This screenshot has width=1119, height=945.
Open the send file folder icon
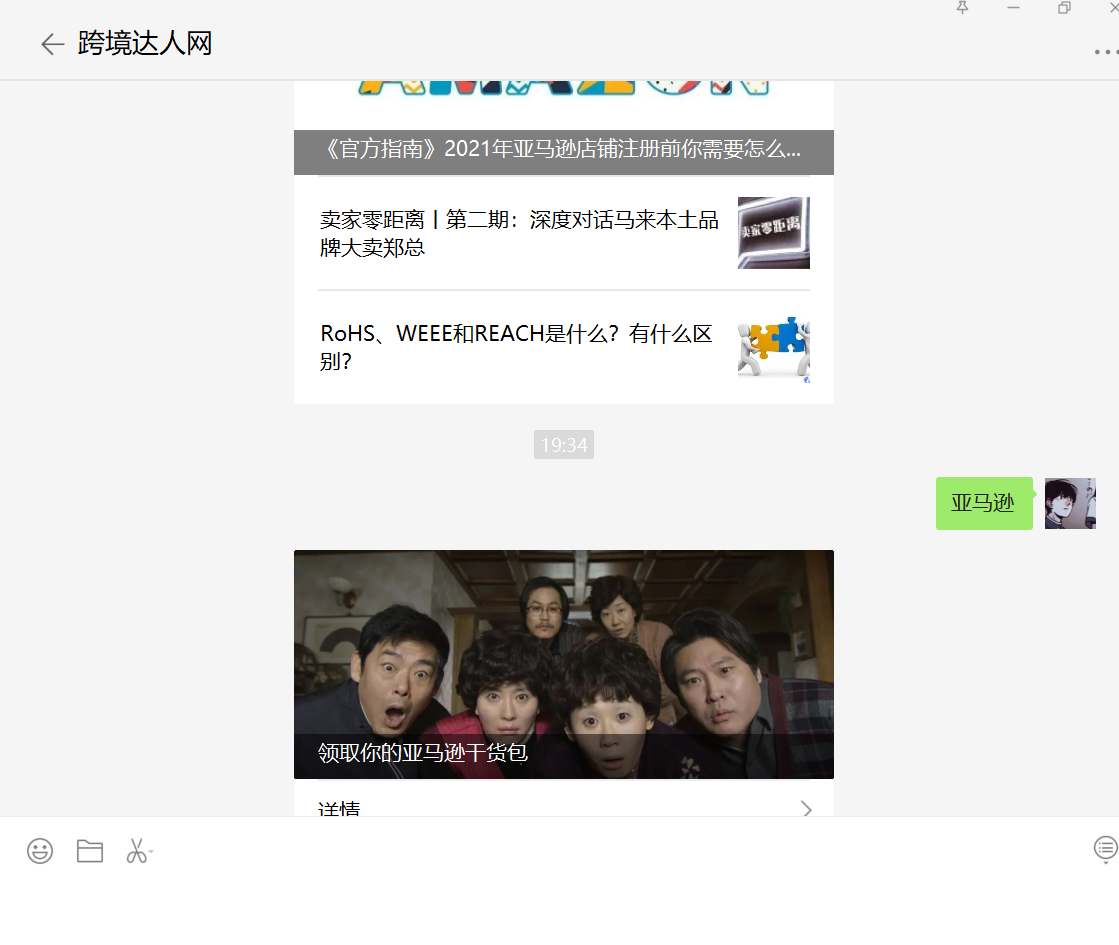(x=90, y=851)
